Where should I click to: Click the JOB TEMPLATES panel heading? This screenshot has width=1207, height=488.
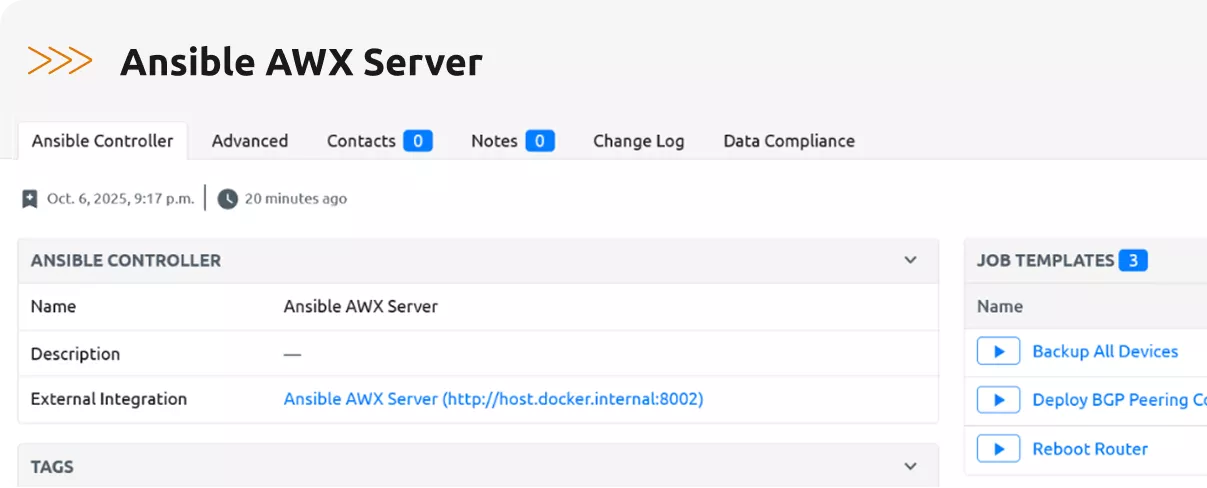tap(1045, 260)
